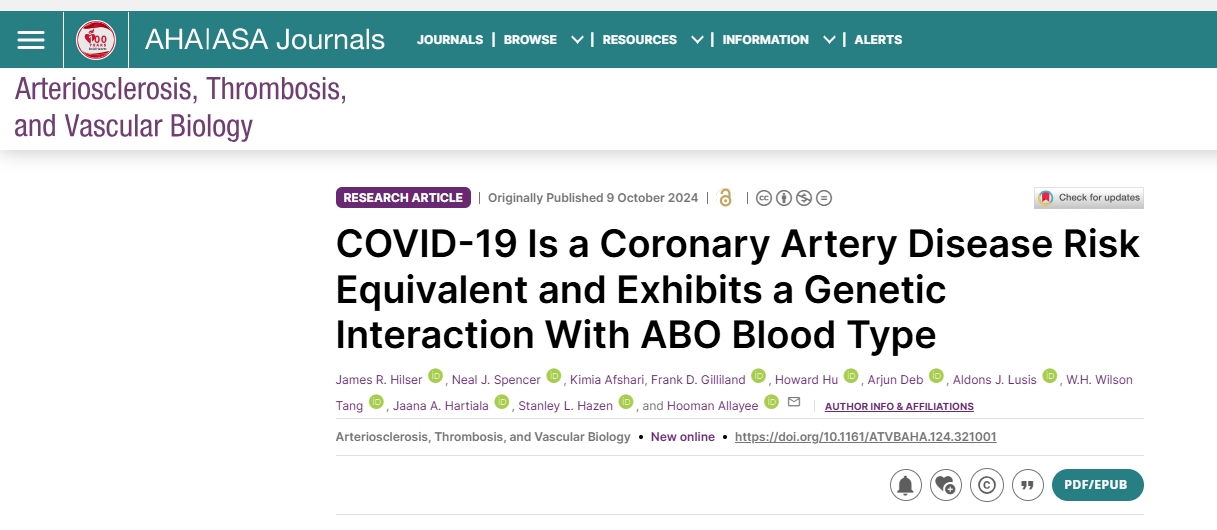Open the Journals menu item
Viewport: 1217px width, 530px height.
pos(450,40)
